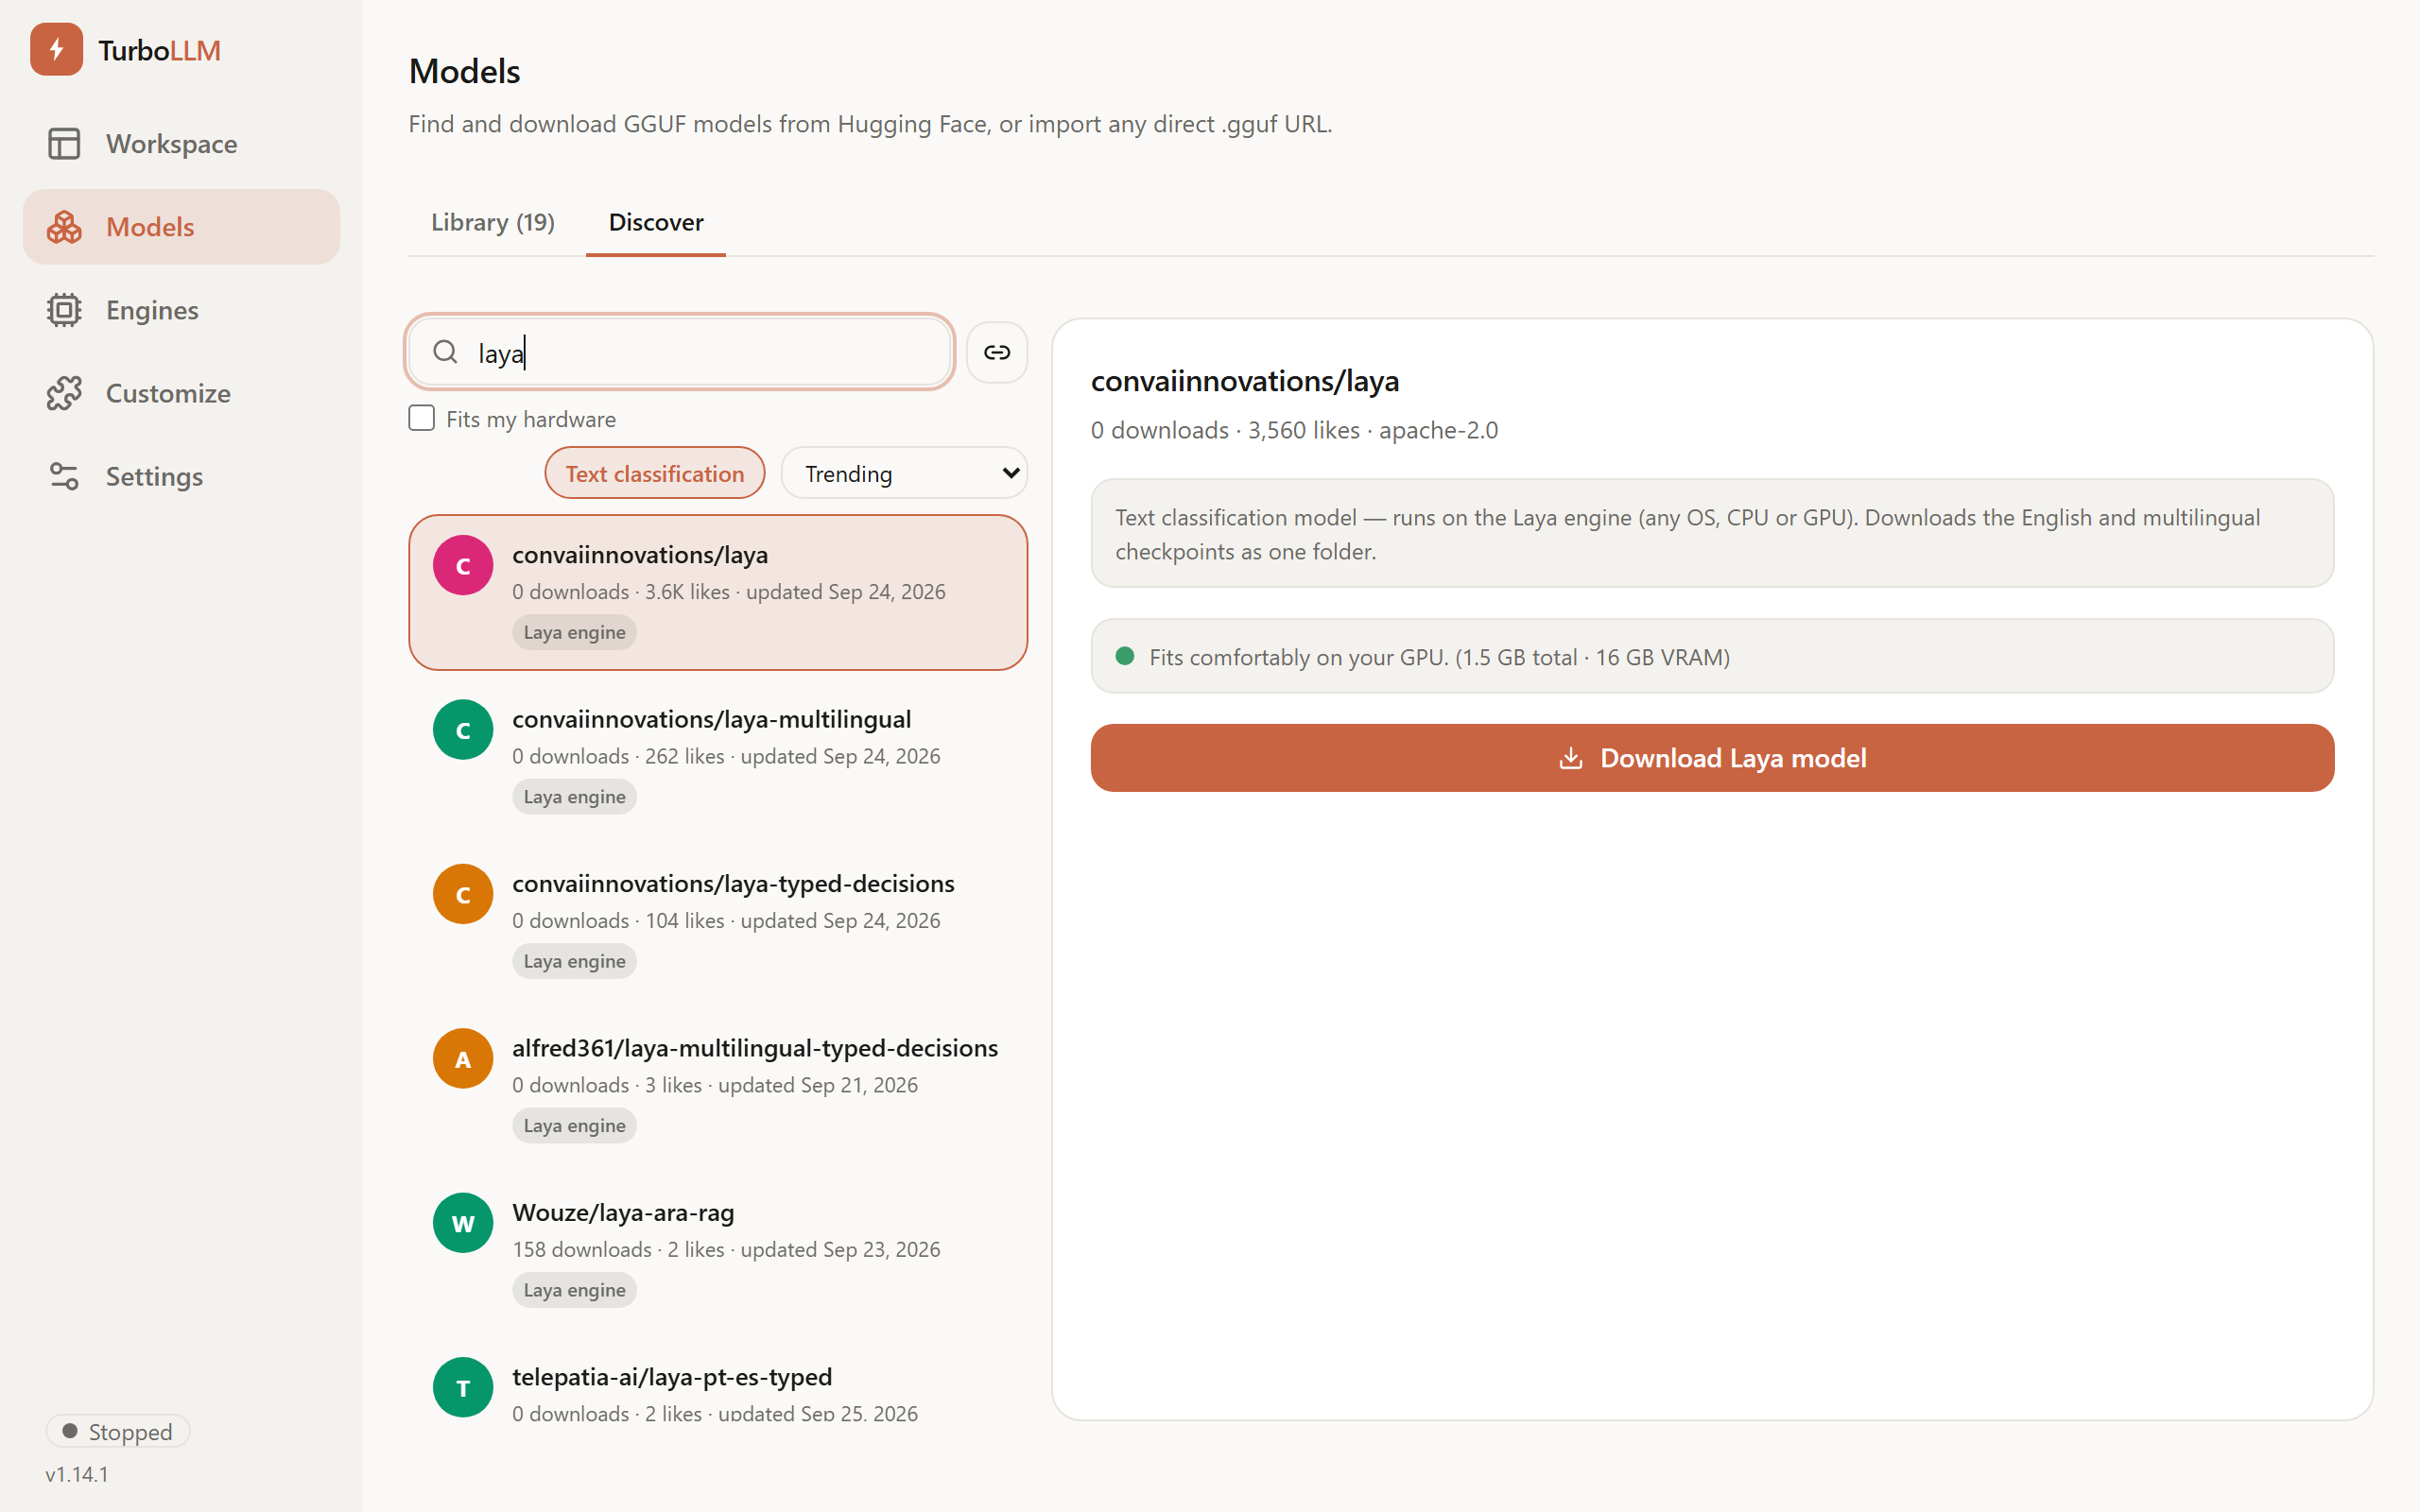Click the import URL link icon button

(x=997, y=352)
